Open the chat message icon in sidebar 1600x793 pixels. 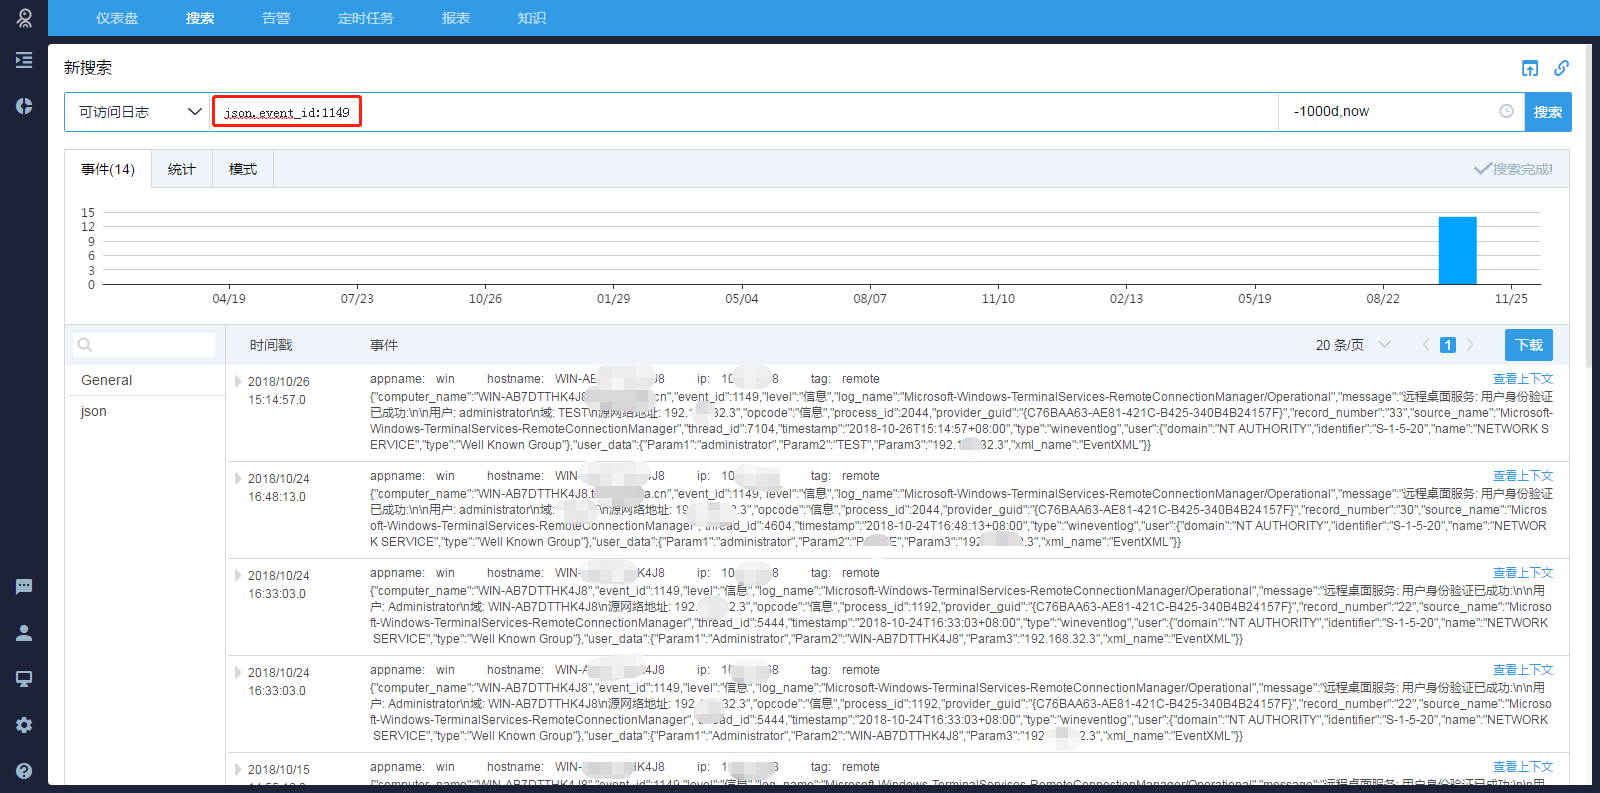pyautogui.click(x=24, y=587)
